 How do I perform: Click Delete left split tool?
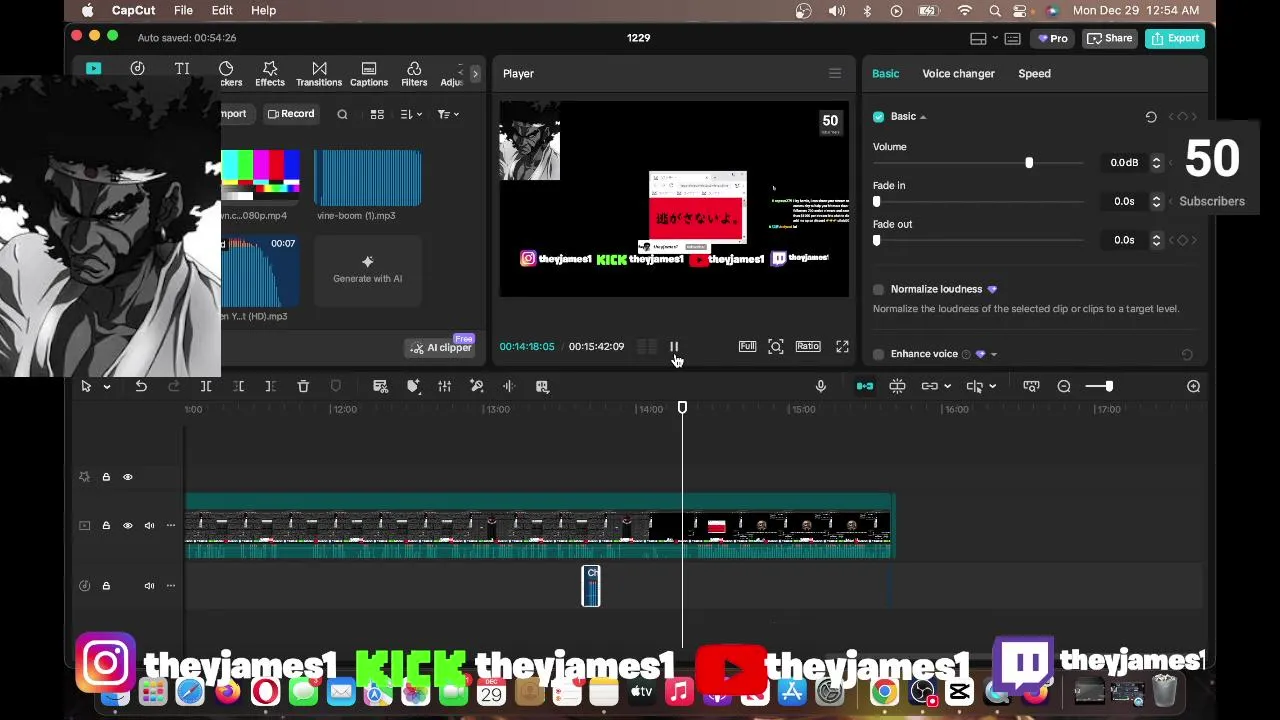(x=238, y=386)
